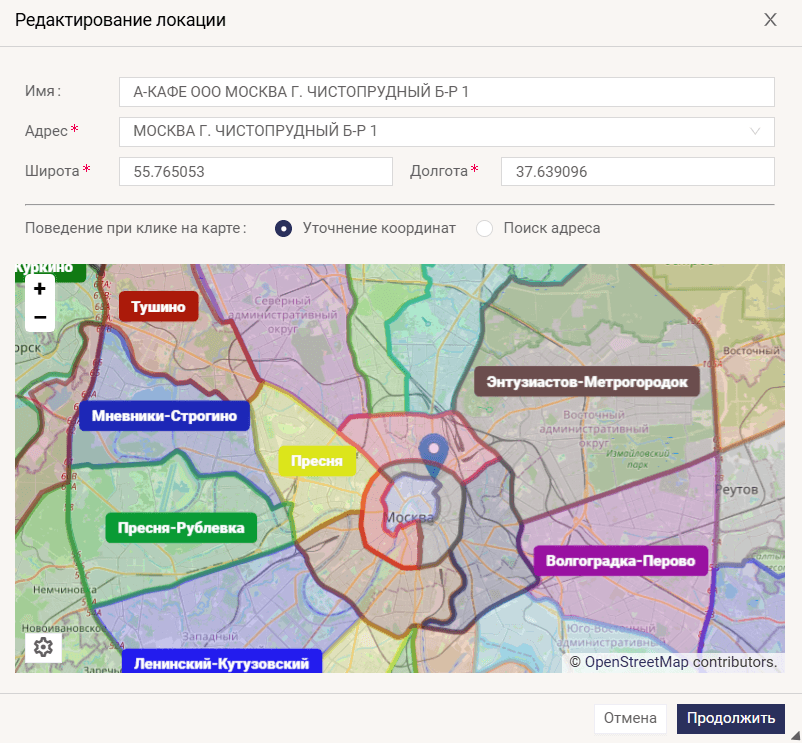Click the blue location pin marker
This screenshot has width=802, height=743.
pyautogui.click(x=433, y=453)
